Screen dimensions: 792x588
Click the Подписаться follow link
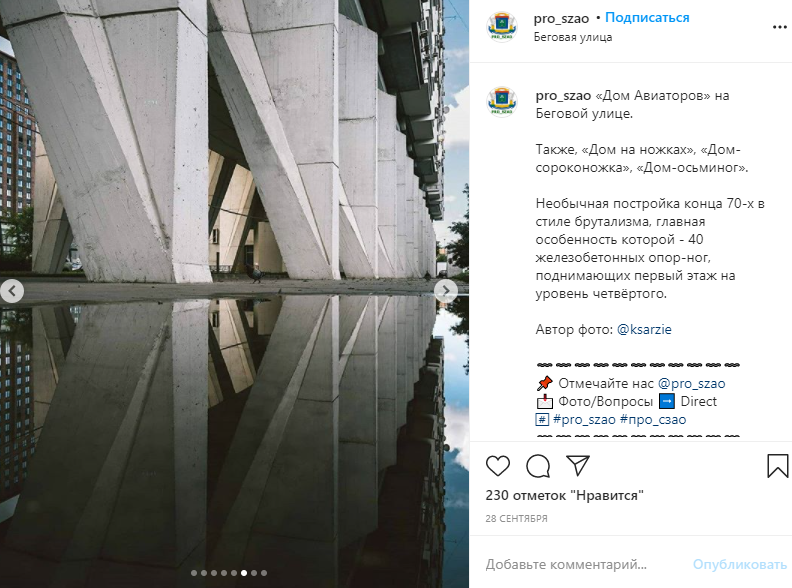[647, 18]
